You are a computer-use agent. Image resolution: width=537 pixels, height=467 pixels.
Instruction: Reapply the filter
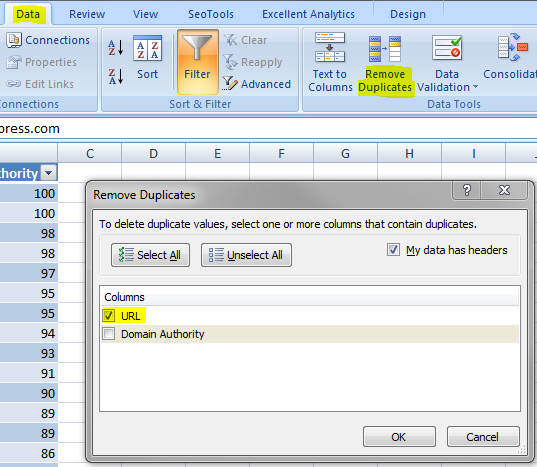click(253, 62)
